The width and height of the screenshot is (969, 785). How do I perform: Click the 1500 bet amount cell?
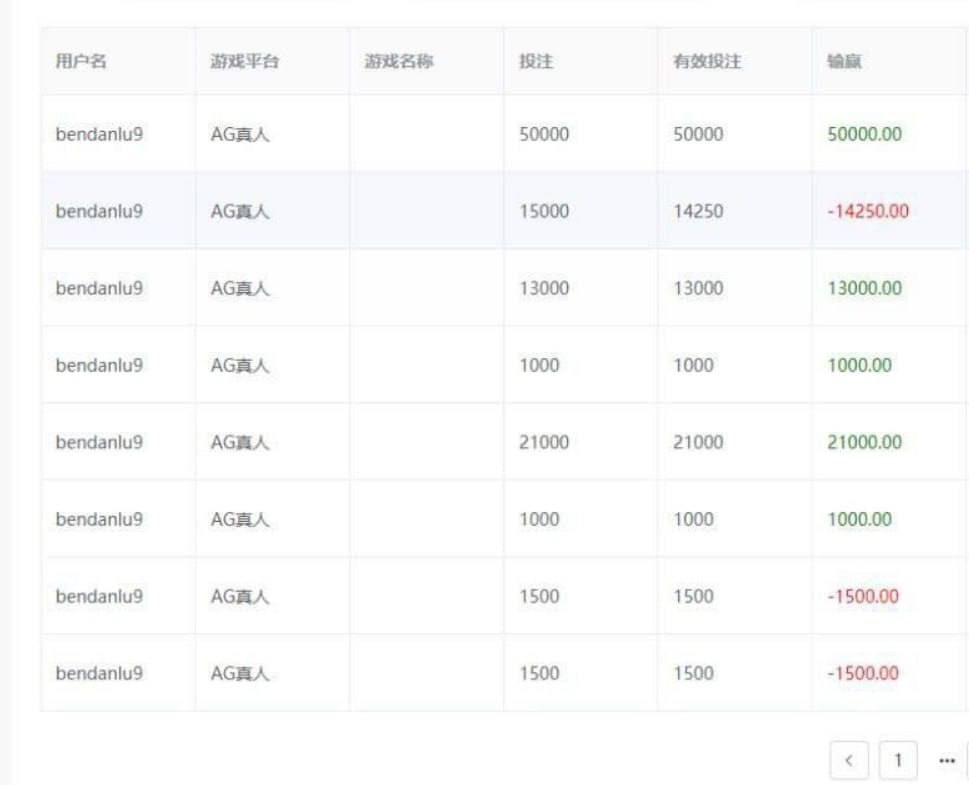[x=536, y=596]
